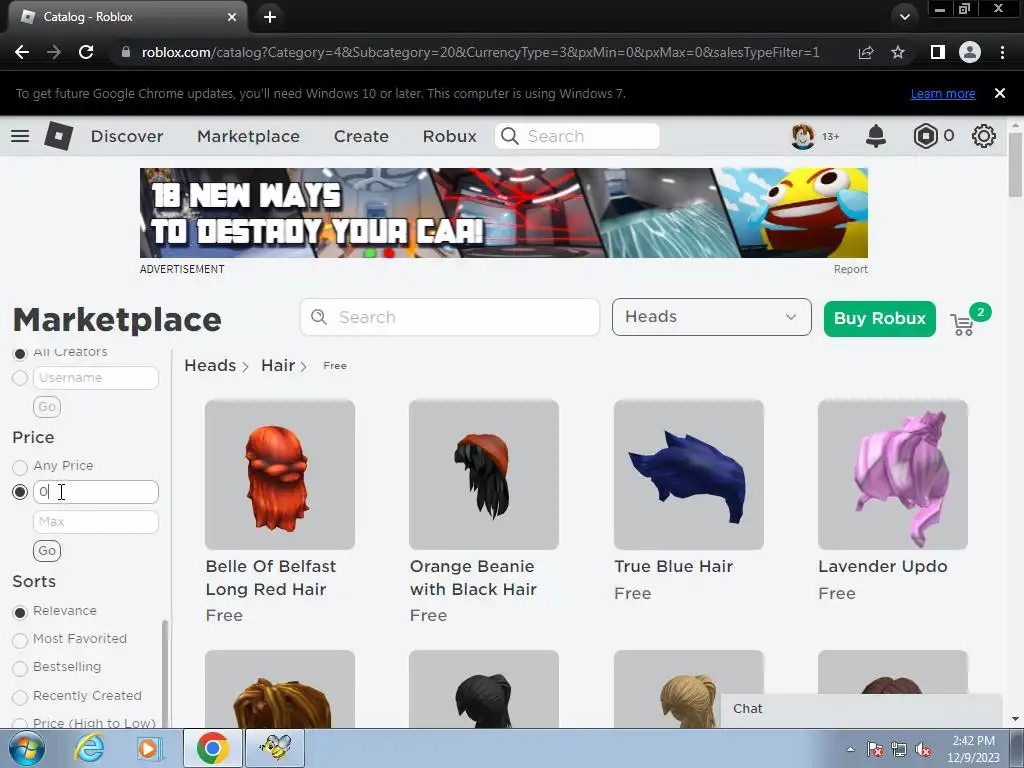Click Go under the price range
Viewport: 1024px width, 768px height.
[x=47, y=551]
